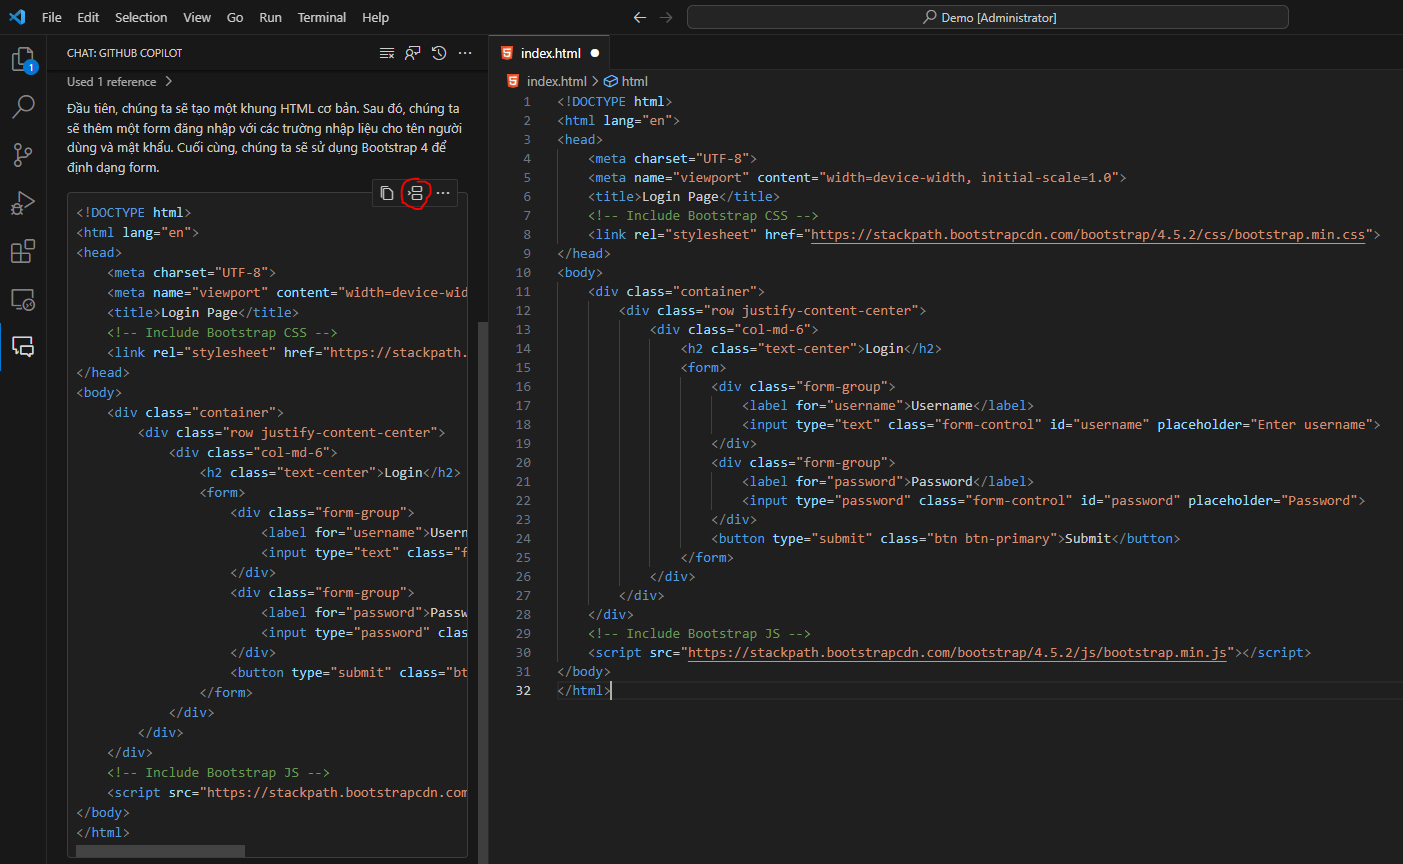The image size is (1403, 864).
Task: Clear chat using the list icon
Action: 387,53
